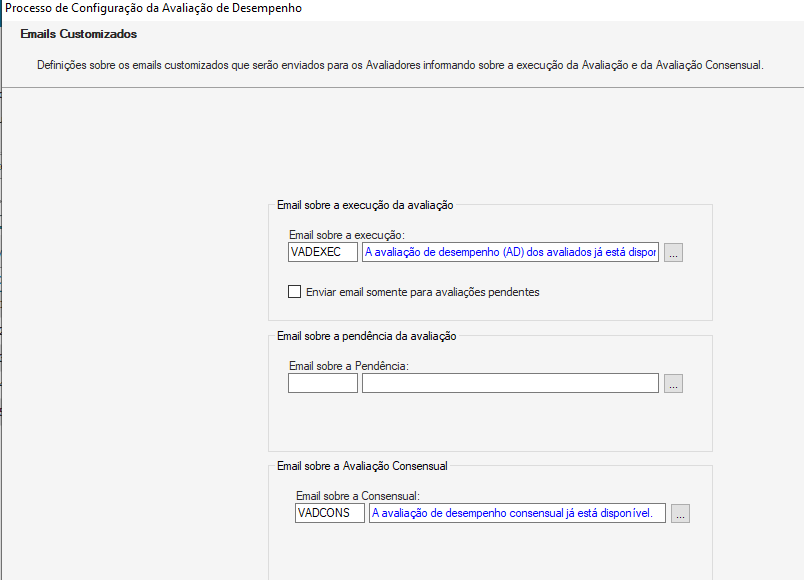This screenshot has height=580, width=804.
Task: Open lookup for Consensual email template
Action: (x=680, y=513)
